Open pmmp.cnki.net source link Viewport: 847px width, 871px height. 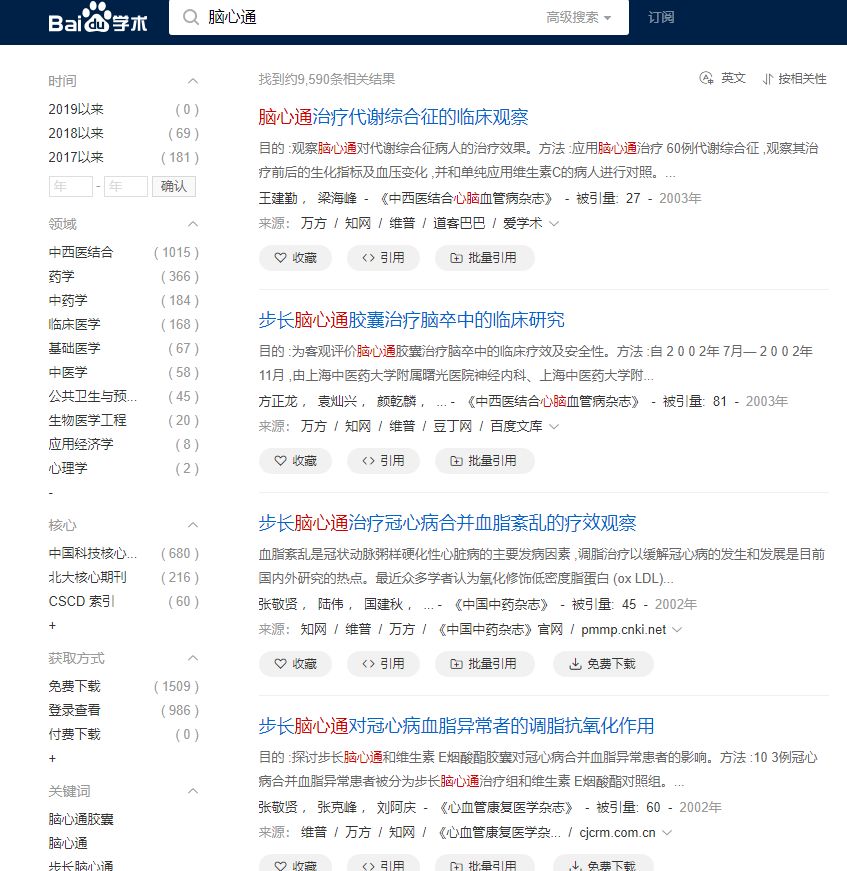(623, 629)
